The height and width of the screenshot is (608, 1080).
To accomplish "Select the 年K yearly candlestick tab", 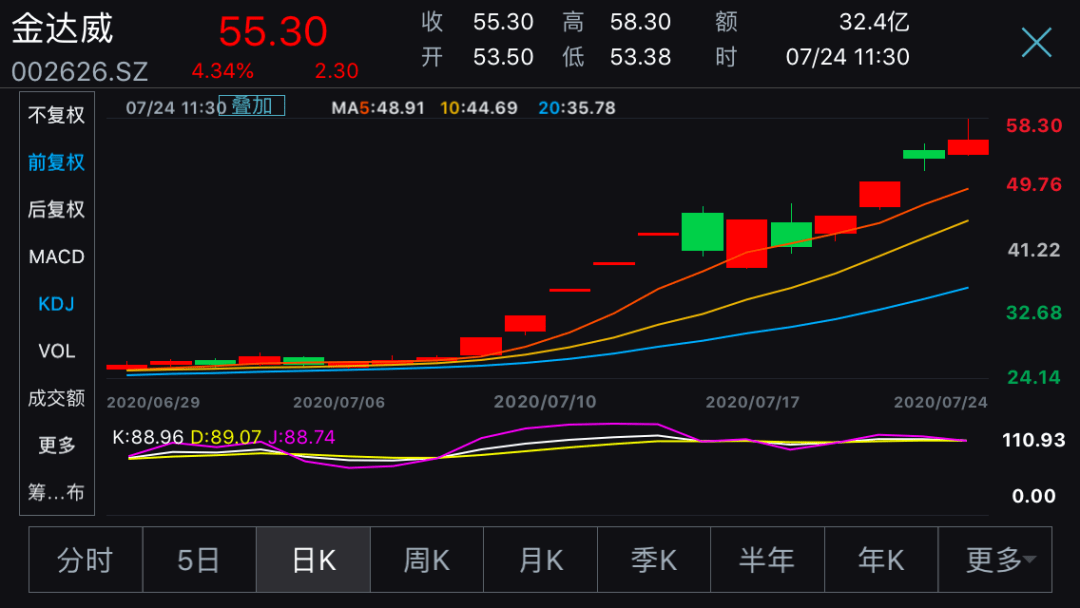I will tap(881, 560).
